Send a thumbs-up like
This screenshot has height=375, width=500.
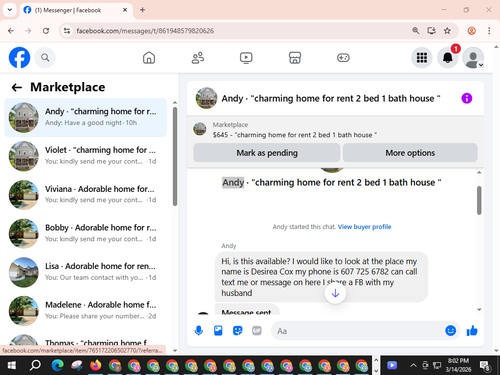(472, 331)
